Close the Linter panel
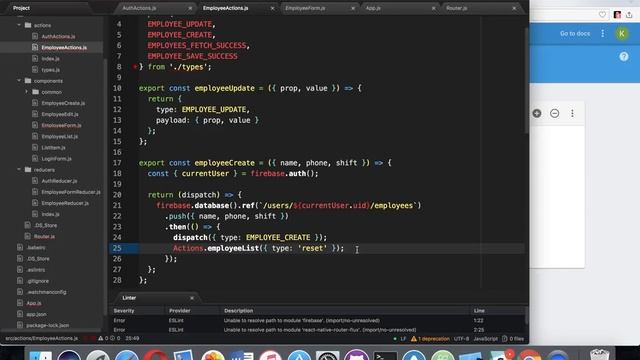 192,298
